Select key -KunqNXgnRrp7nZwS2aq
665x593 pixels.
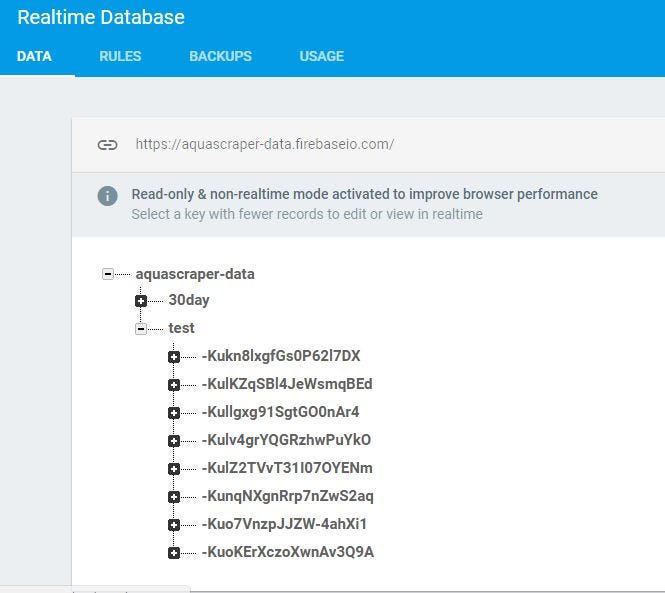(288, 496)
